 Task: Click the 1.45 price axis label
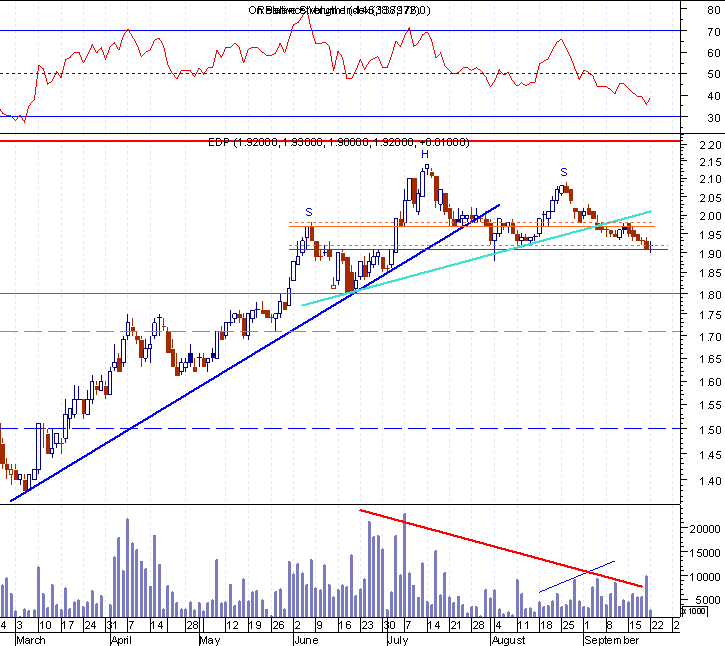tap(710, 455)
